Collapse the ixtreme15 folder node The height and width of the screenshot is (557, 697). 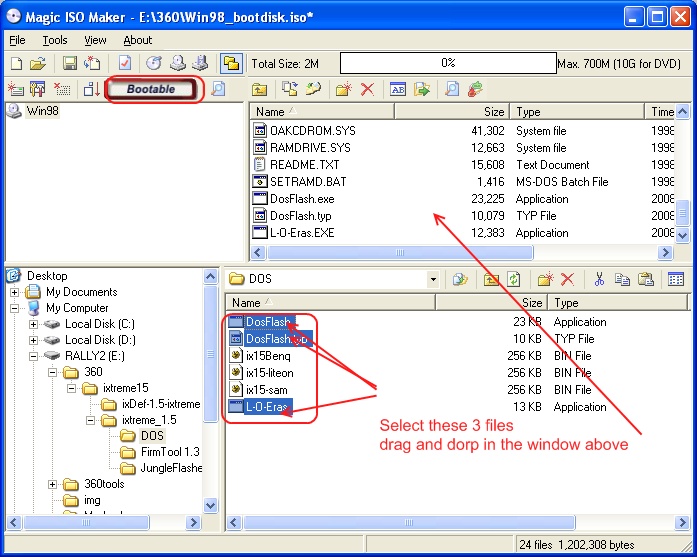[x=71, y=388]
